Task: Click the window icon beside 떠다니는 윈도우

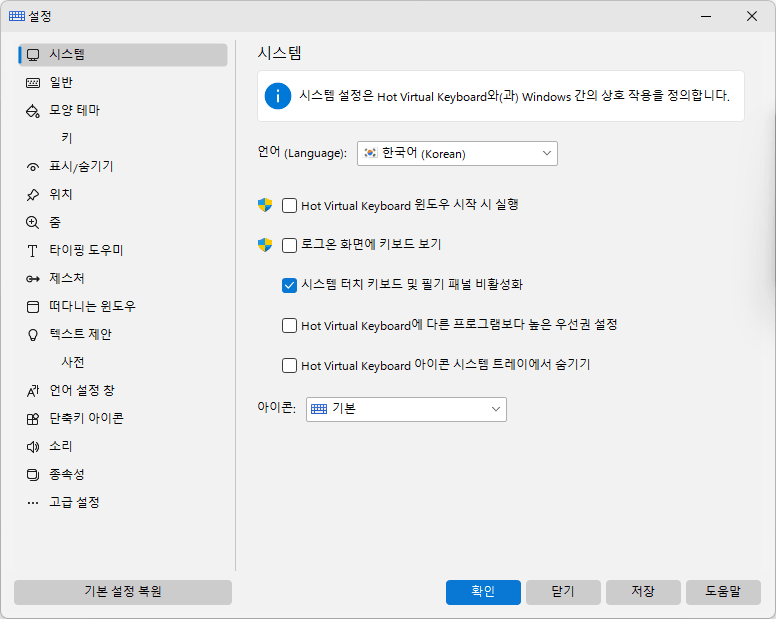Action: coord(33,307)
